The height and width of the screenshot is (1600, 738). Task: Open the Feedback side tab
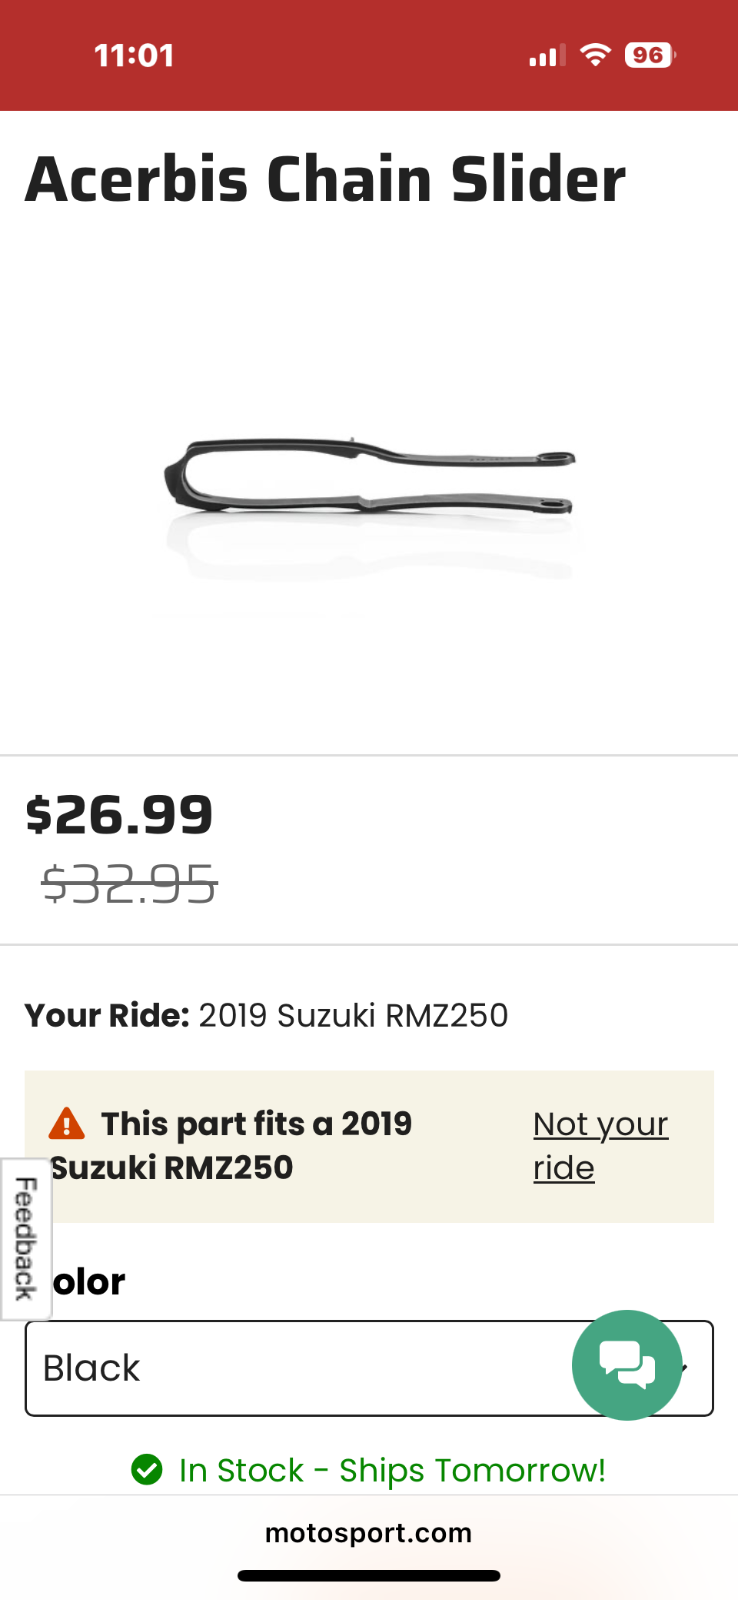26,1239
